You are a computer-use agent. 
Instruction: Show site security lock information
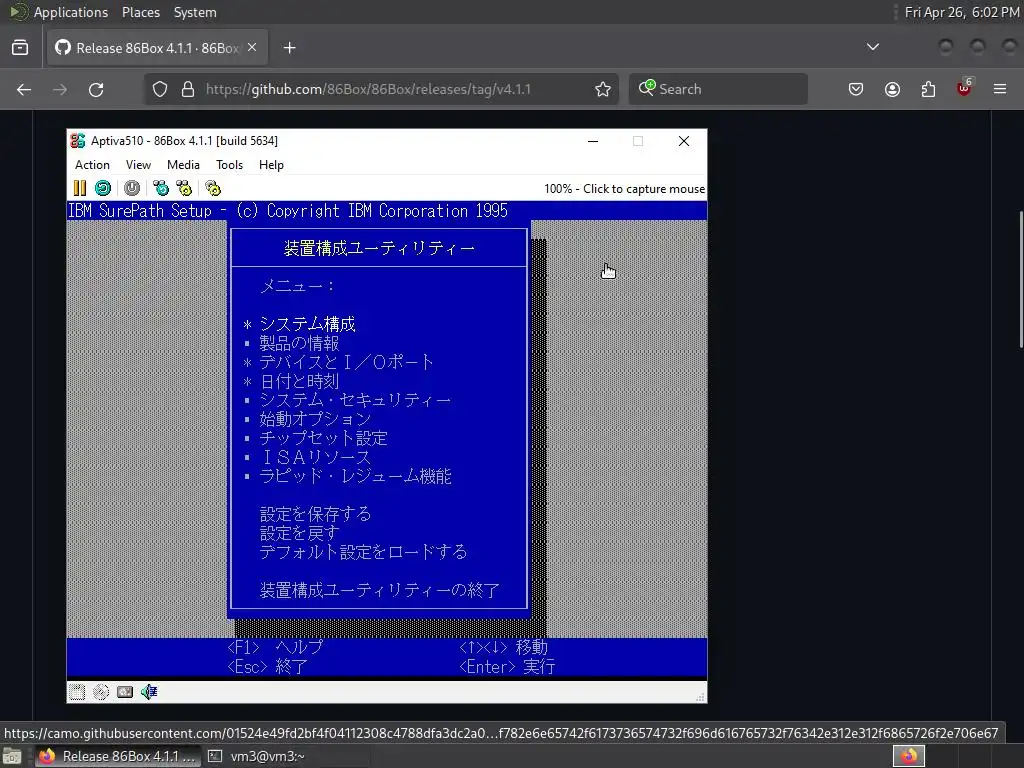click(188, 89)
